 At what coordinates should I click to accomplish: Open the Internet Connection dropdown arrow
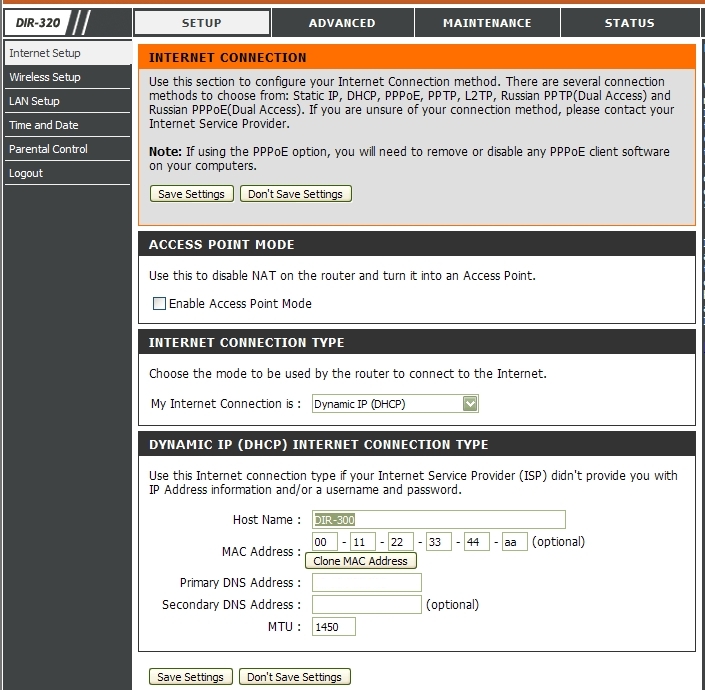[x=470, y=404]
